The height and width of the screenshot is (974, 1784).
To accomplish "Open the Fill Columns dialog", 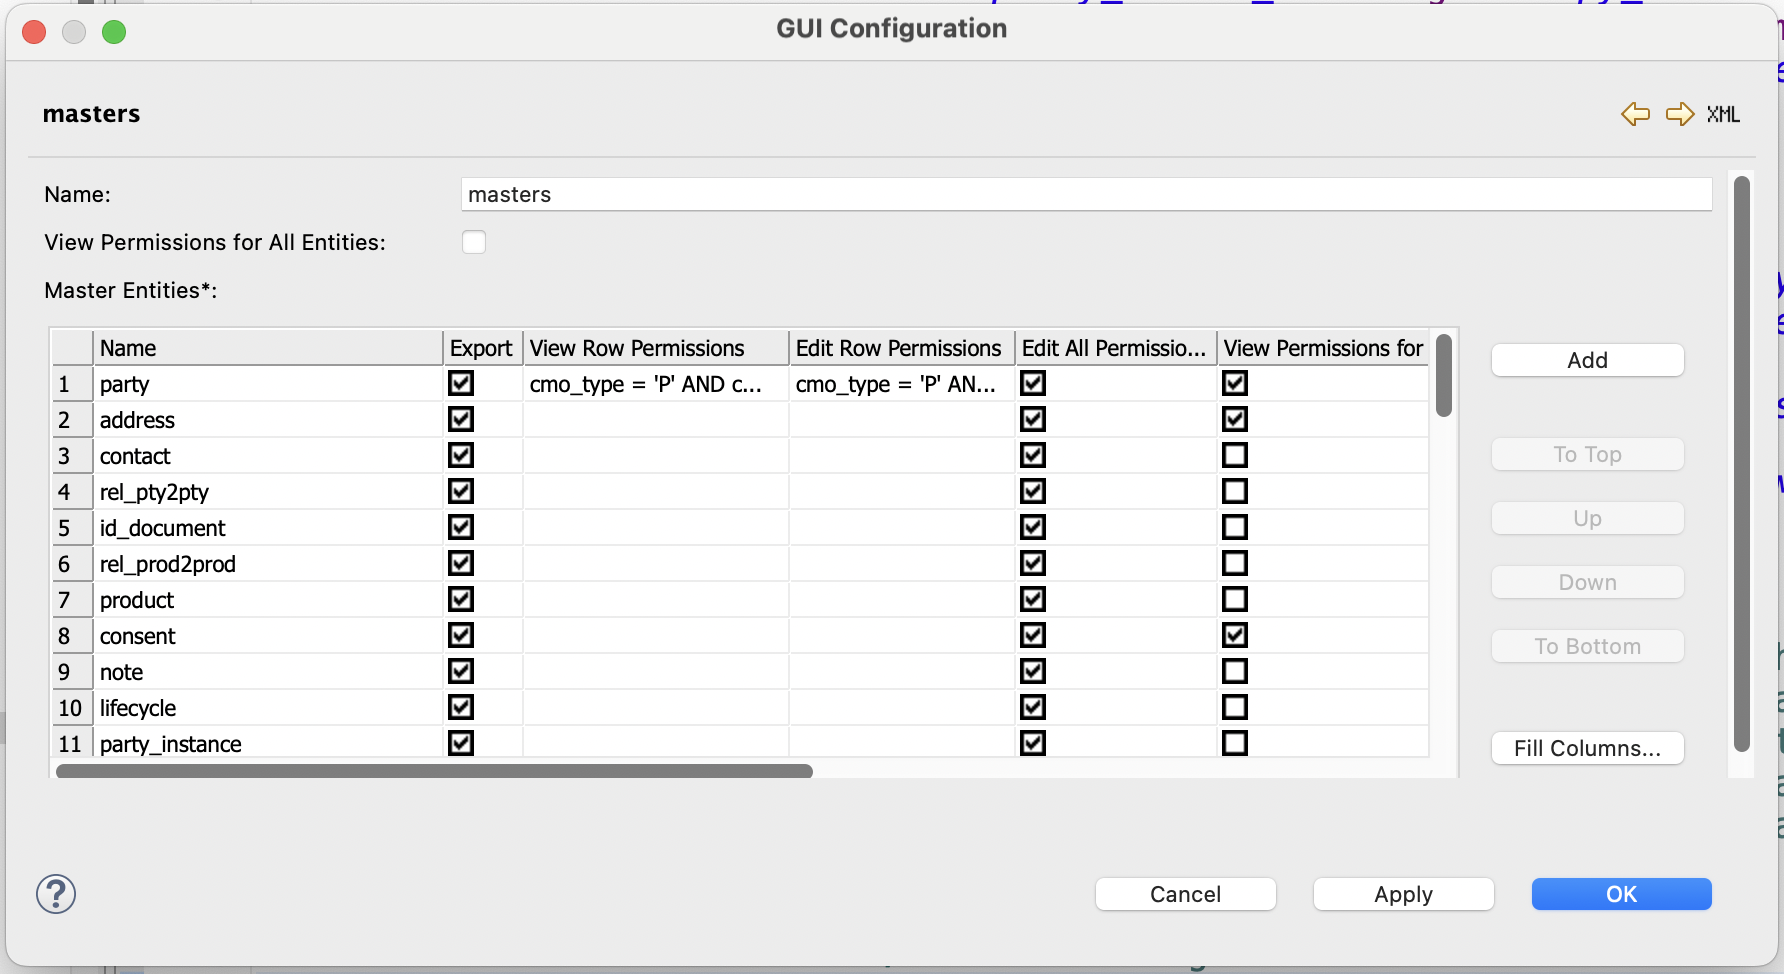I will [1587, 748].
